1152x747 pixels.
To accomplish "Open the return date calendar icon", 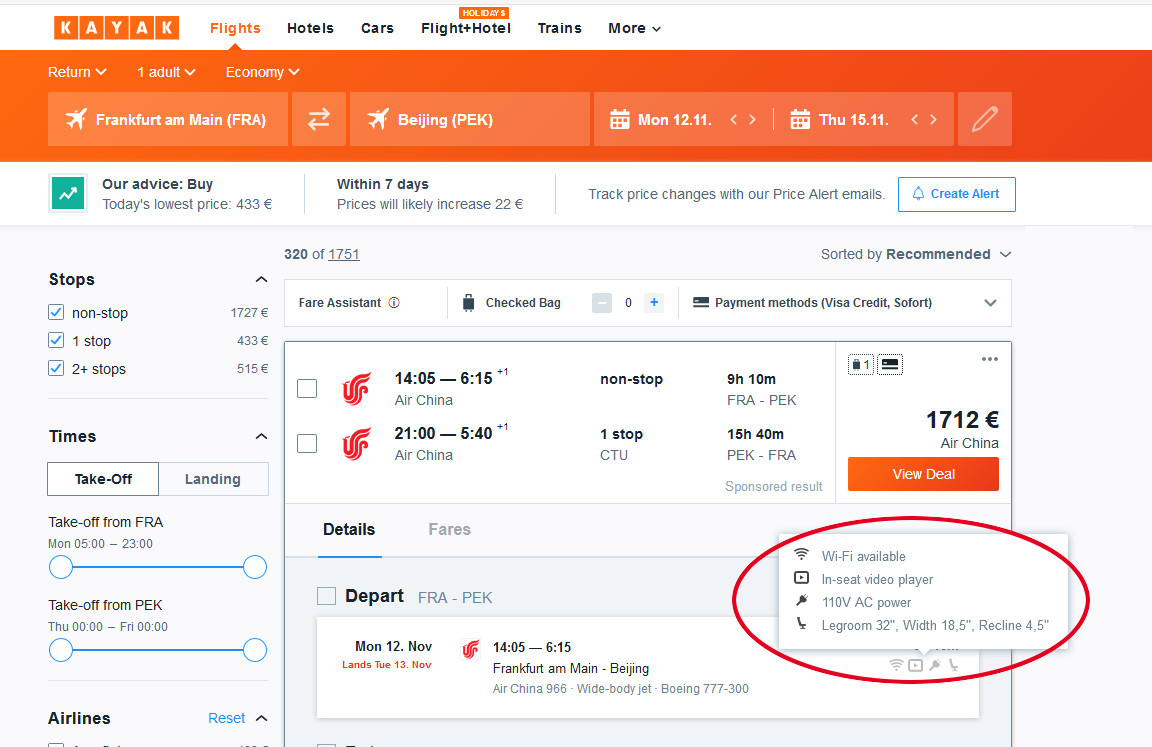I will 800,119.
